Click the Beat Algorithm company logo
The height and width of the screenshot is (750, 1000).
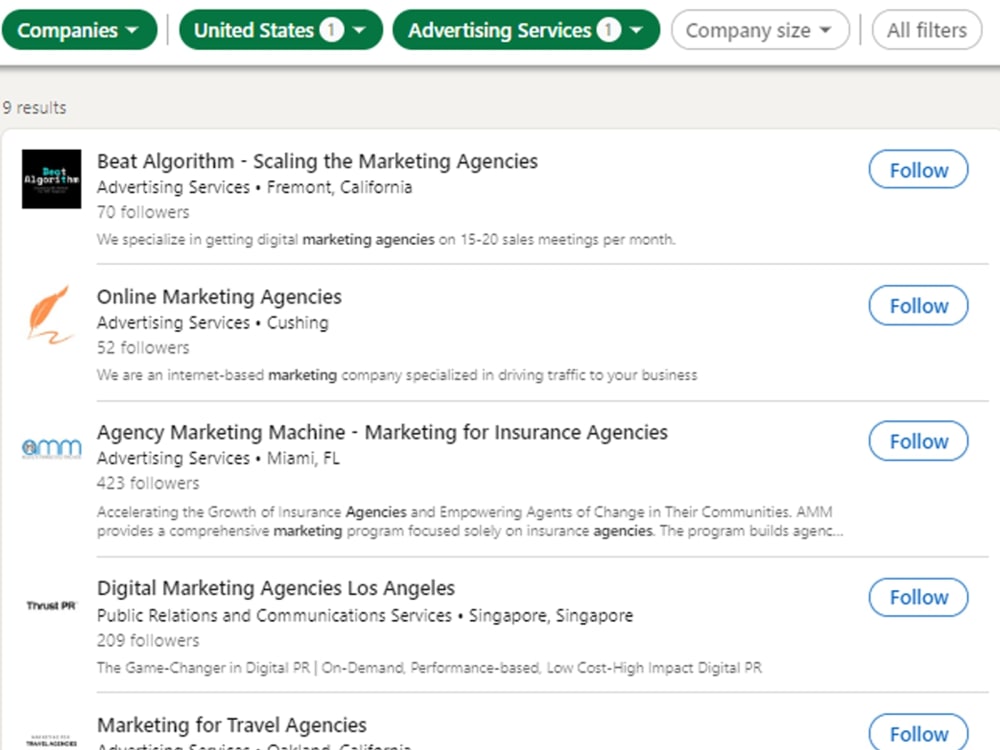(x=51, y=180)
